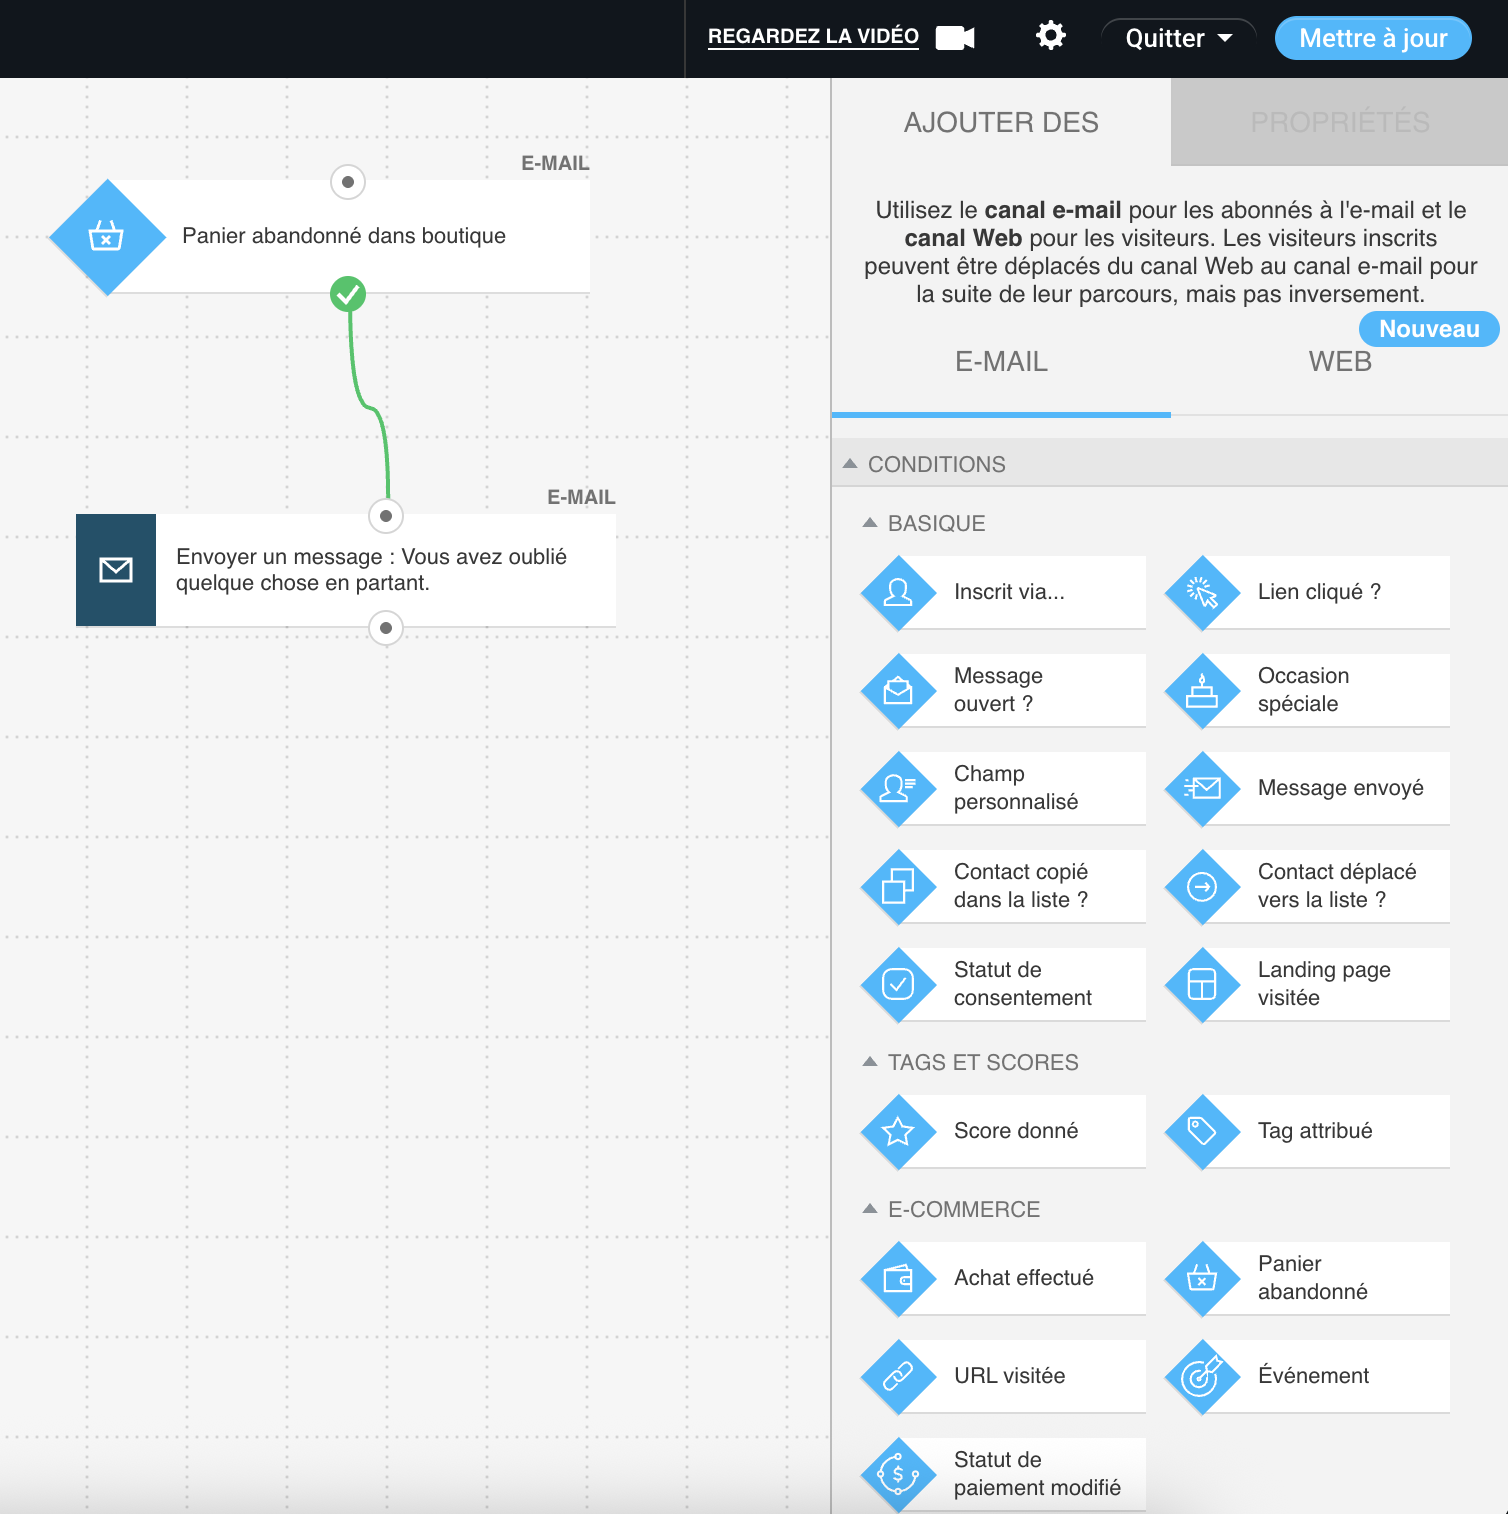Collapse the CONDITIONS section

pyautogui.click(x=851, y=463)
